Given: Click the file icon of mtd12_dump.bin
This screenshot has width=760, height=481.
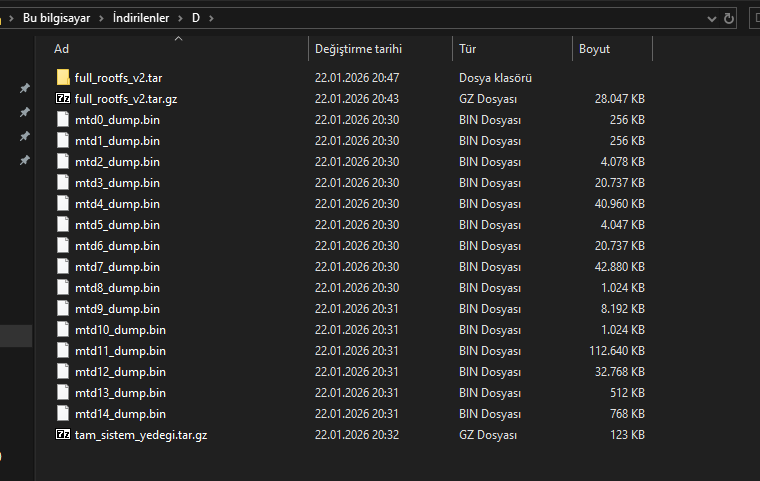Looking at the screenshot, I should 63,371.
